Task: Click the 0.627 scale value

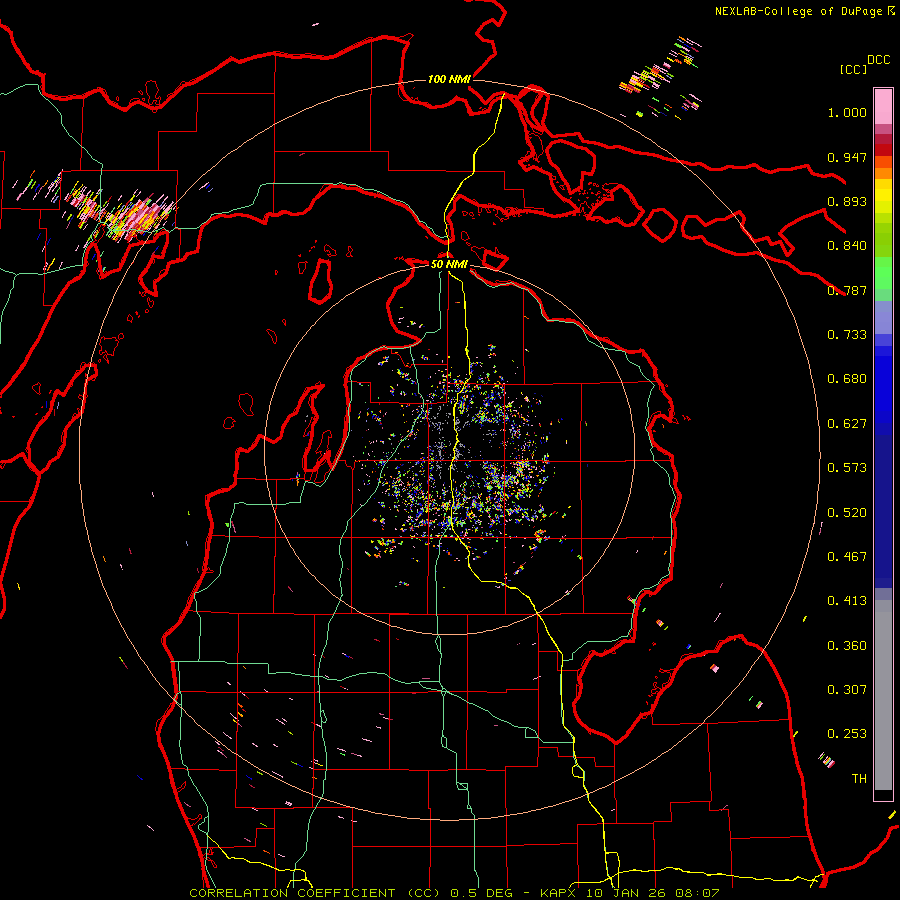Action: [847, 424]
